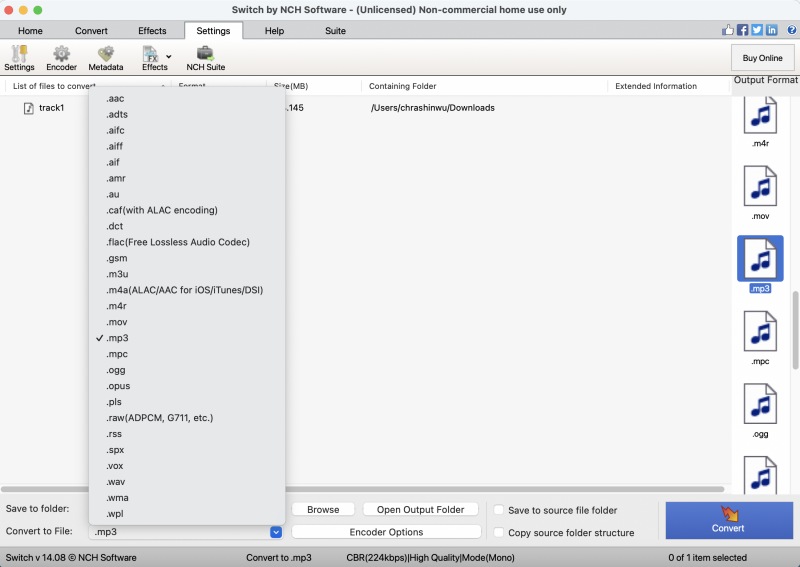This screenshot has width=800, height=567.
Task: Choose .wpl from the format list
Action: pos(187,513)
